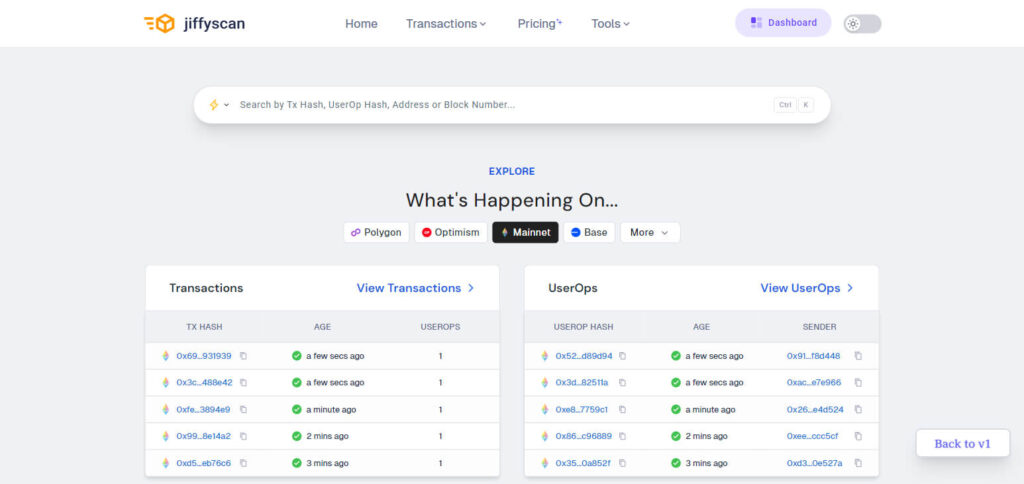Expand the Tools menu dropdown
Image resolution: width=1024 pixels, height=484 pixels.
[611, 24]
